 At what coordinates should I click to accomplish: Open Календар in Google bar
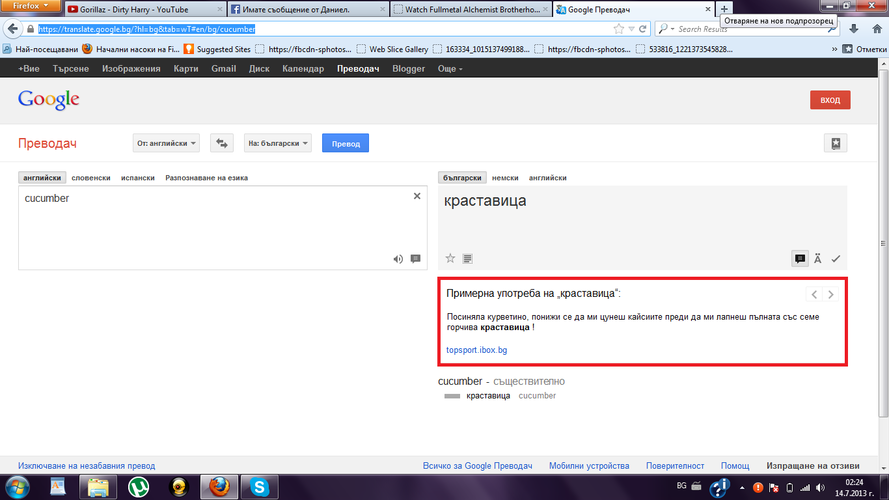point(303,69)
